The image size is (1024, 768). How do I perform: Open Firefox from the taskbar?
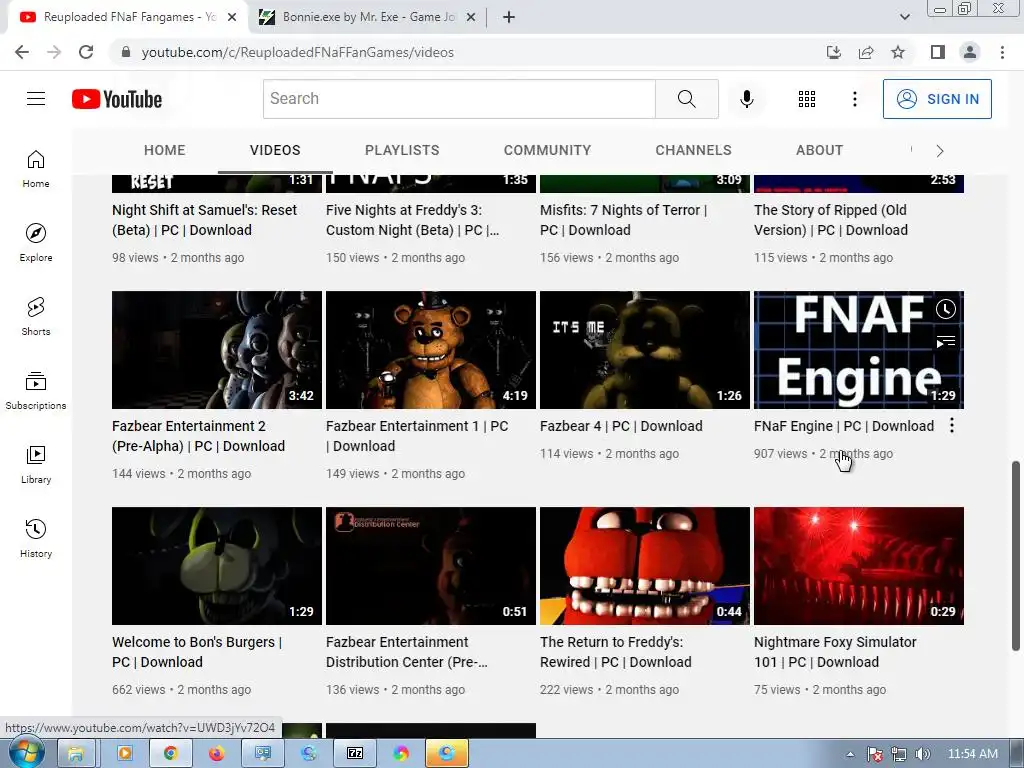(x=216, y=754)
